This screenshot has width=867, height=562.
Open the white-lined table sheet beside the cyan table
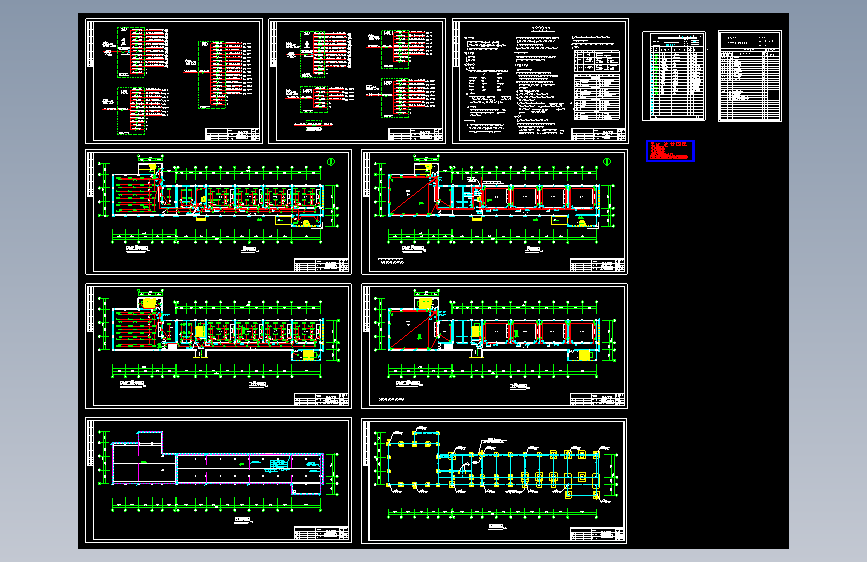tap(750, 76)
